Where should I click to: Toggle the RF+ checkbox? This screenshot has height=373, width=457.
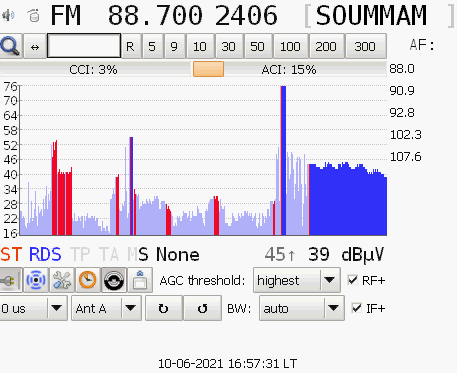coord(352,280)
